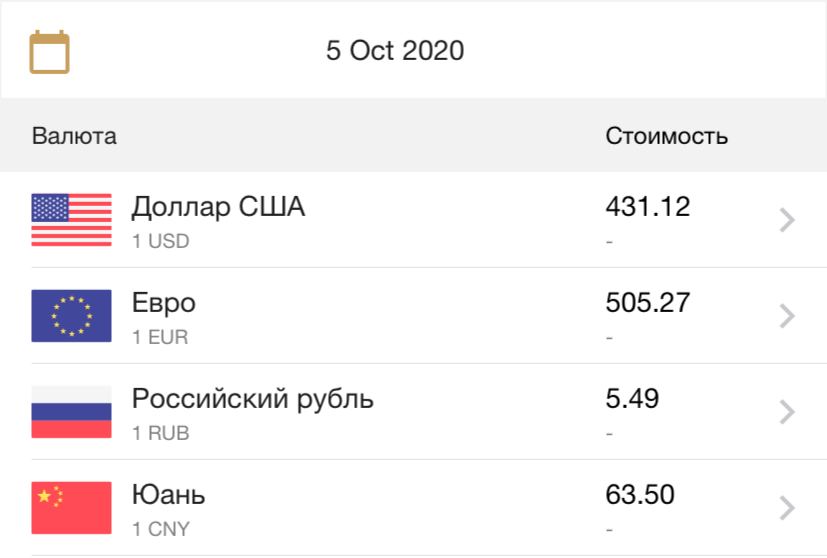This screenshot has height=558, width=827.
Task: Select the 431.12 USD rate value
Action: (x=648, y=207)
